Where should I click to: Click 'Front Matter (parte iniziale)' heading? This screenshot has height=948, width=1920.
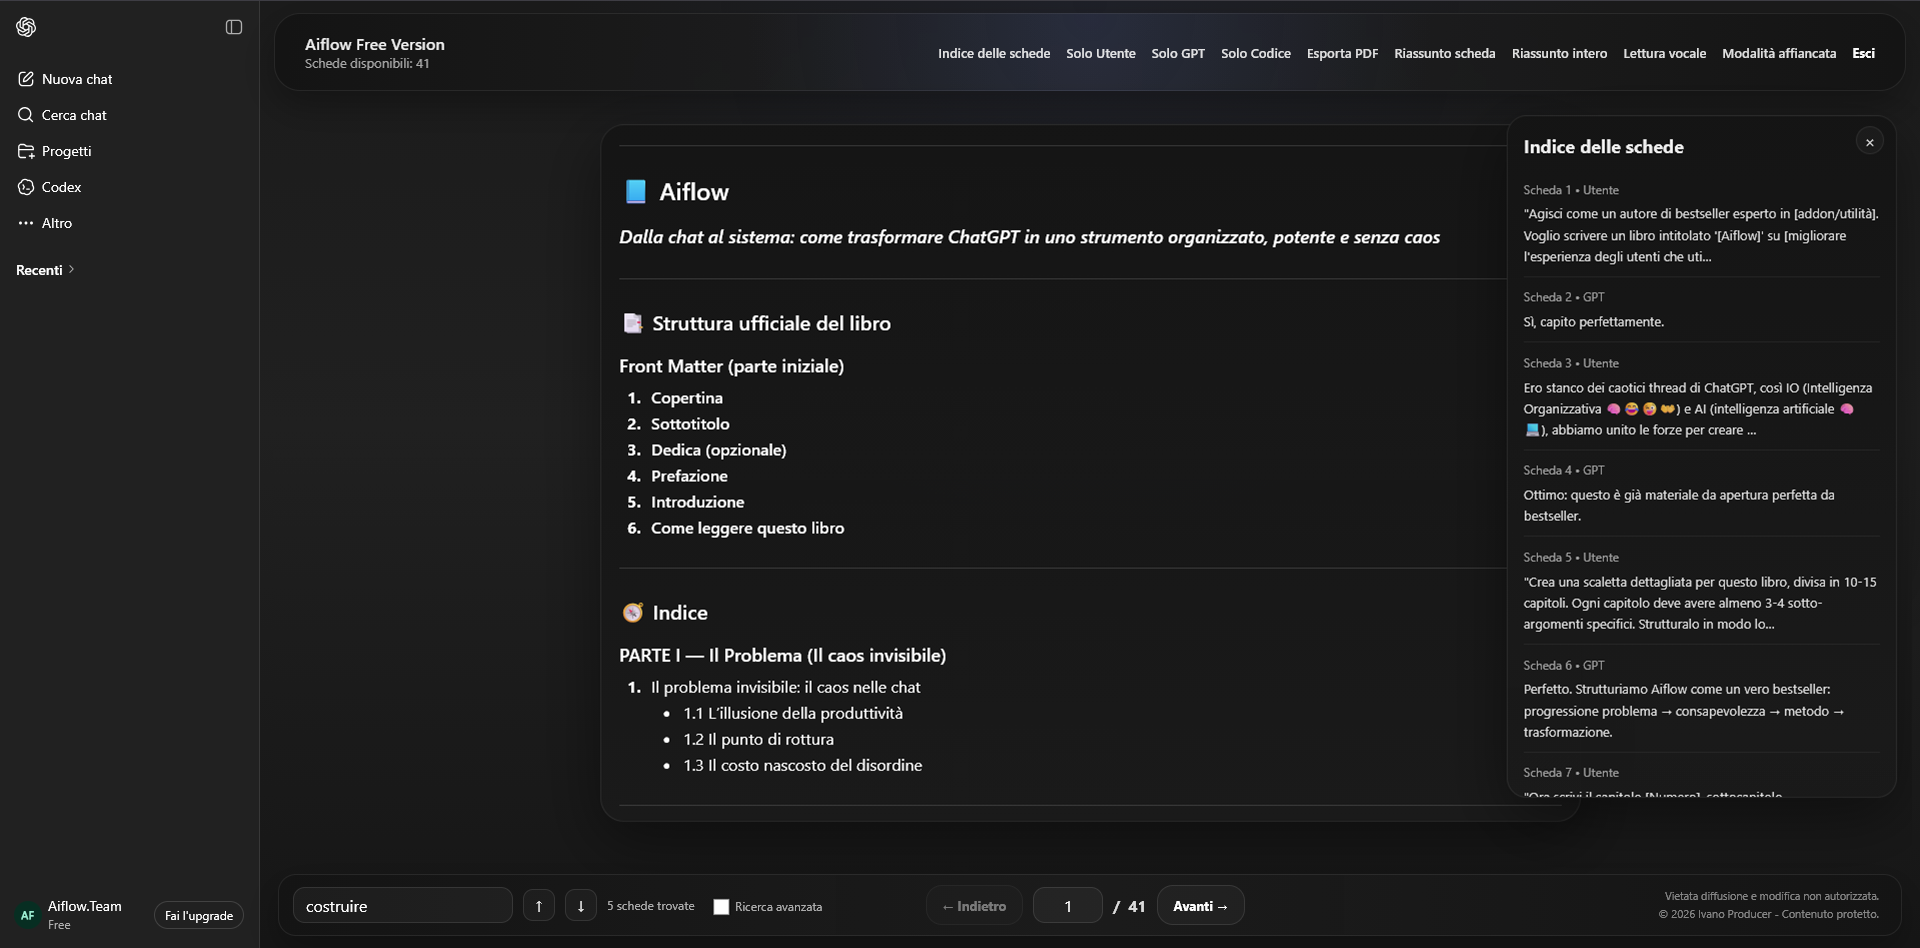(x=731, y=366)
